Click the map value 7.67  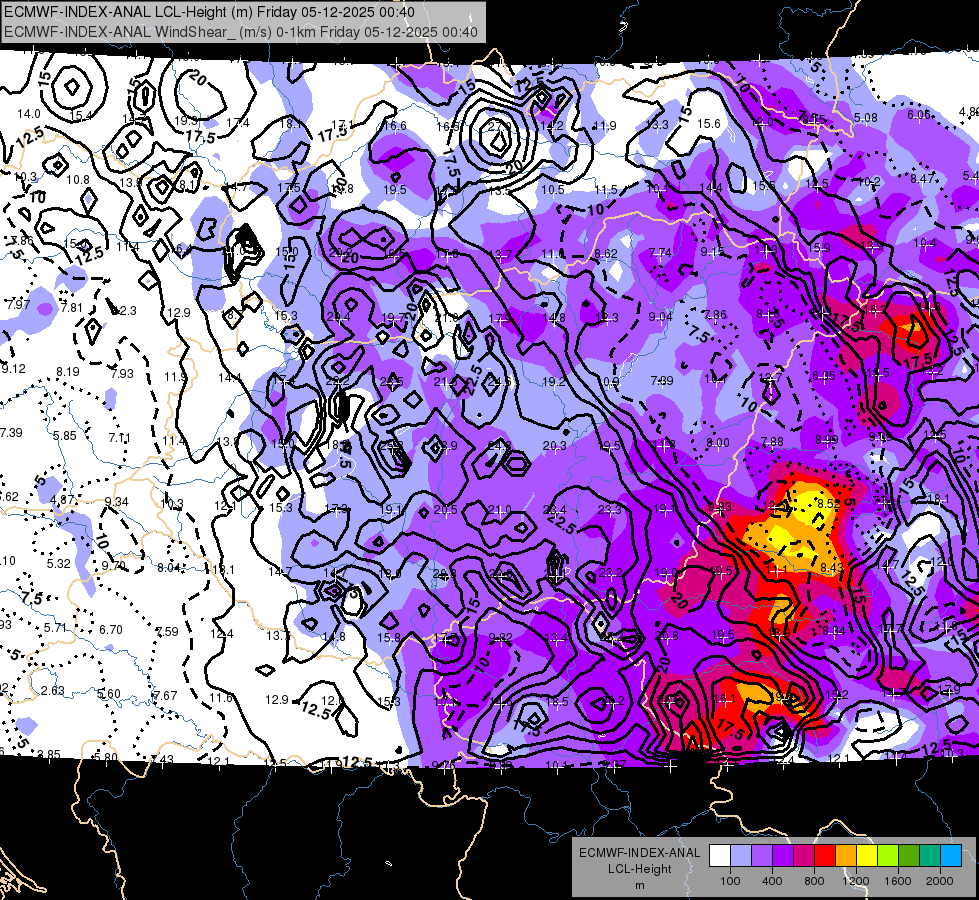coord(165,695)
